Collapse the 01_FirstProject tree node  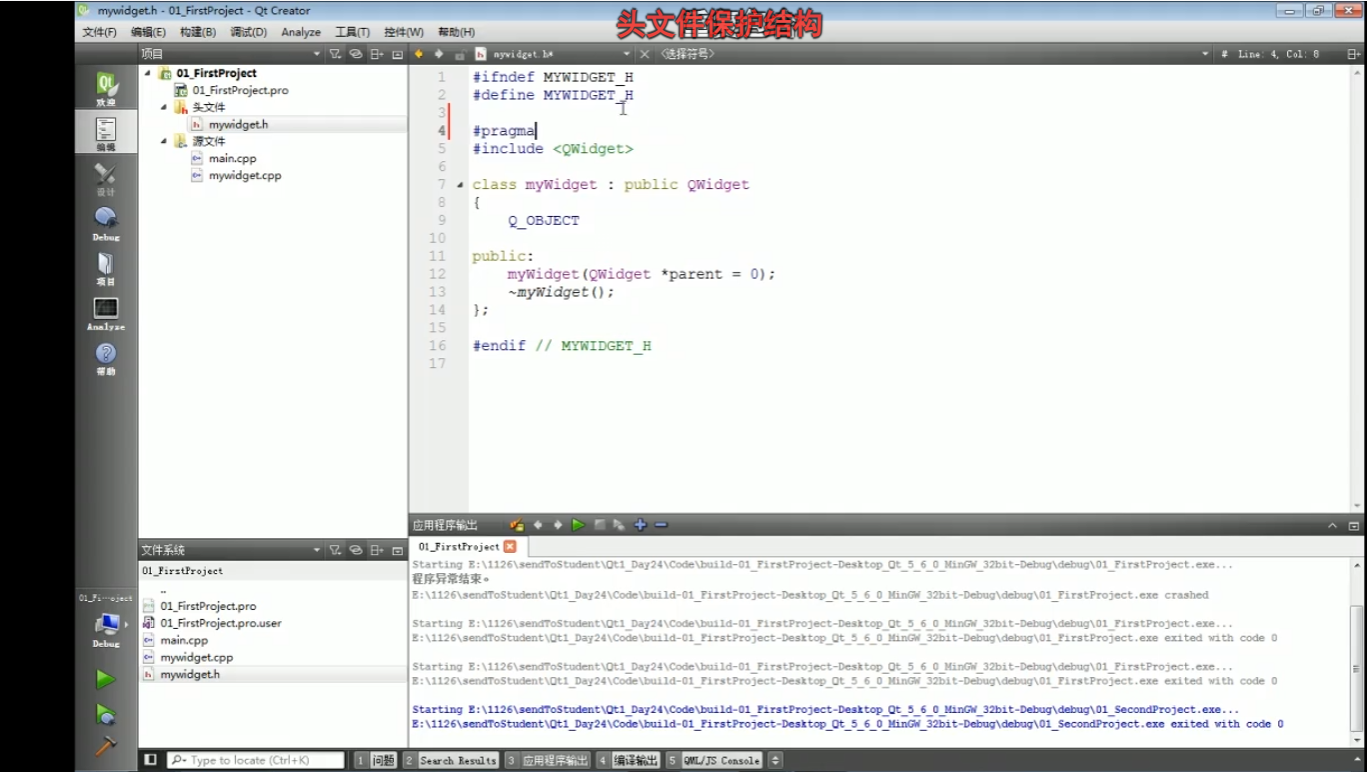(149, 73)
